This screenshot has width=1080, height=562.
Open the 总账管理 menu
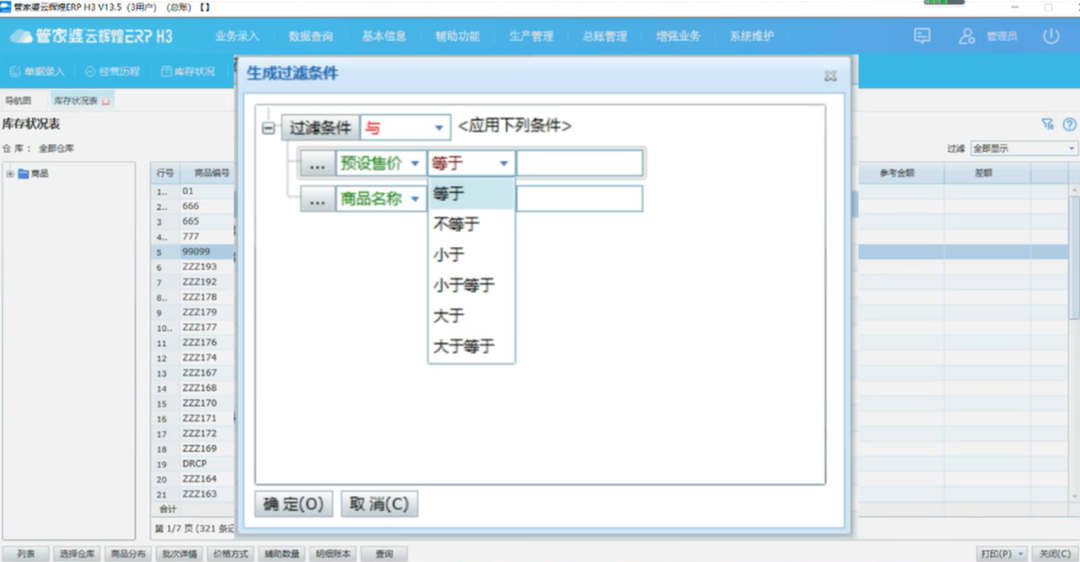coord(605,36)
